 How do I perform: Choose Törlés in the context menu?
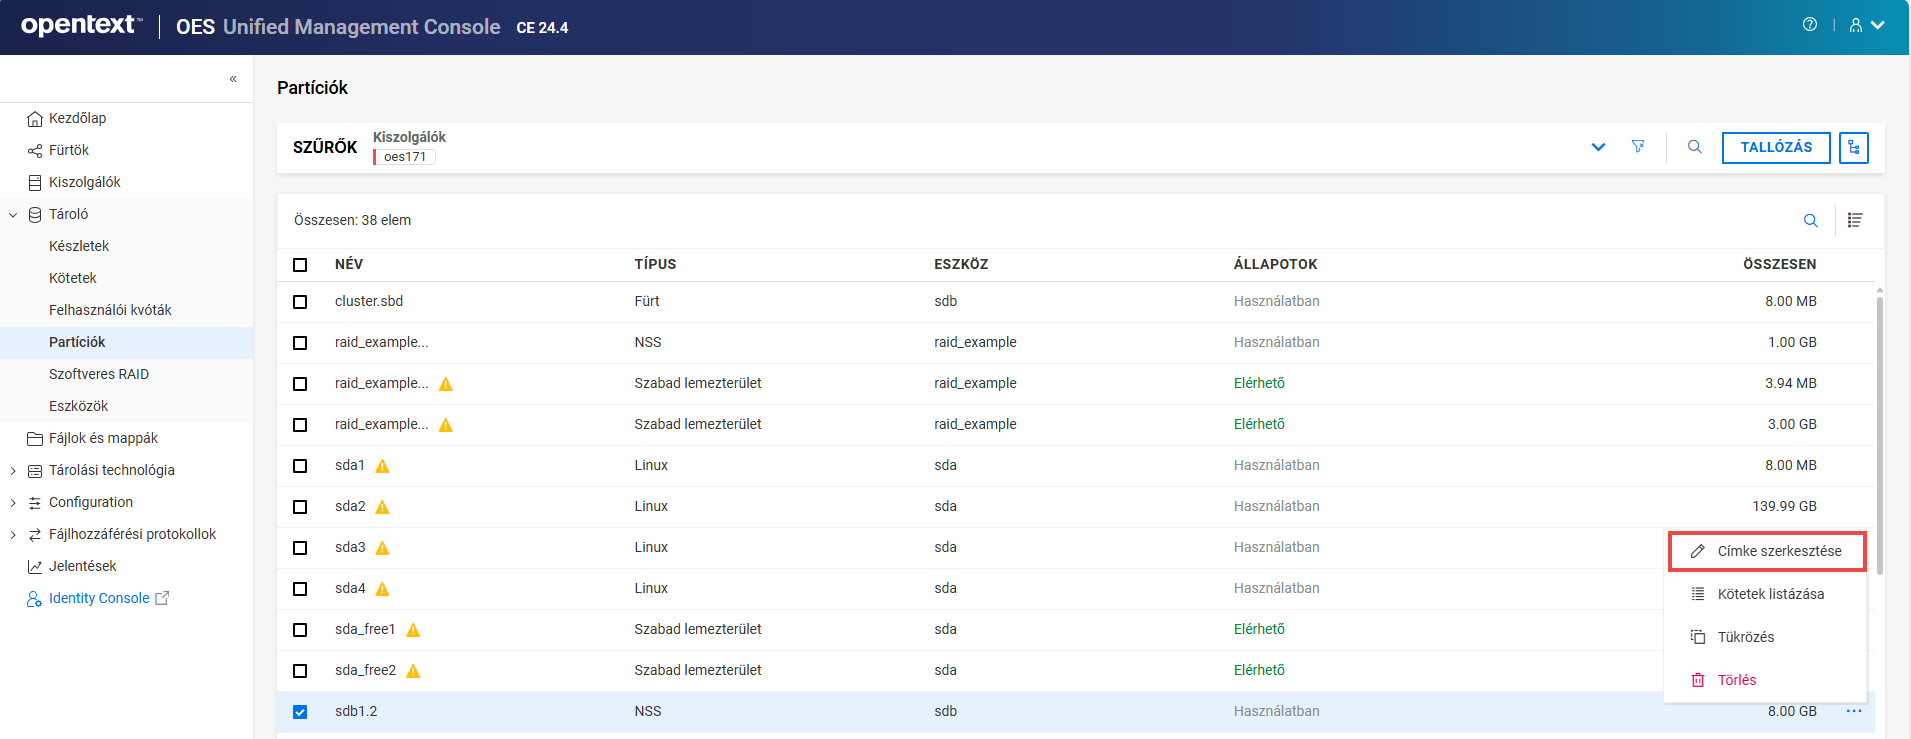point(1736,680)
